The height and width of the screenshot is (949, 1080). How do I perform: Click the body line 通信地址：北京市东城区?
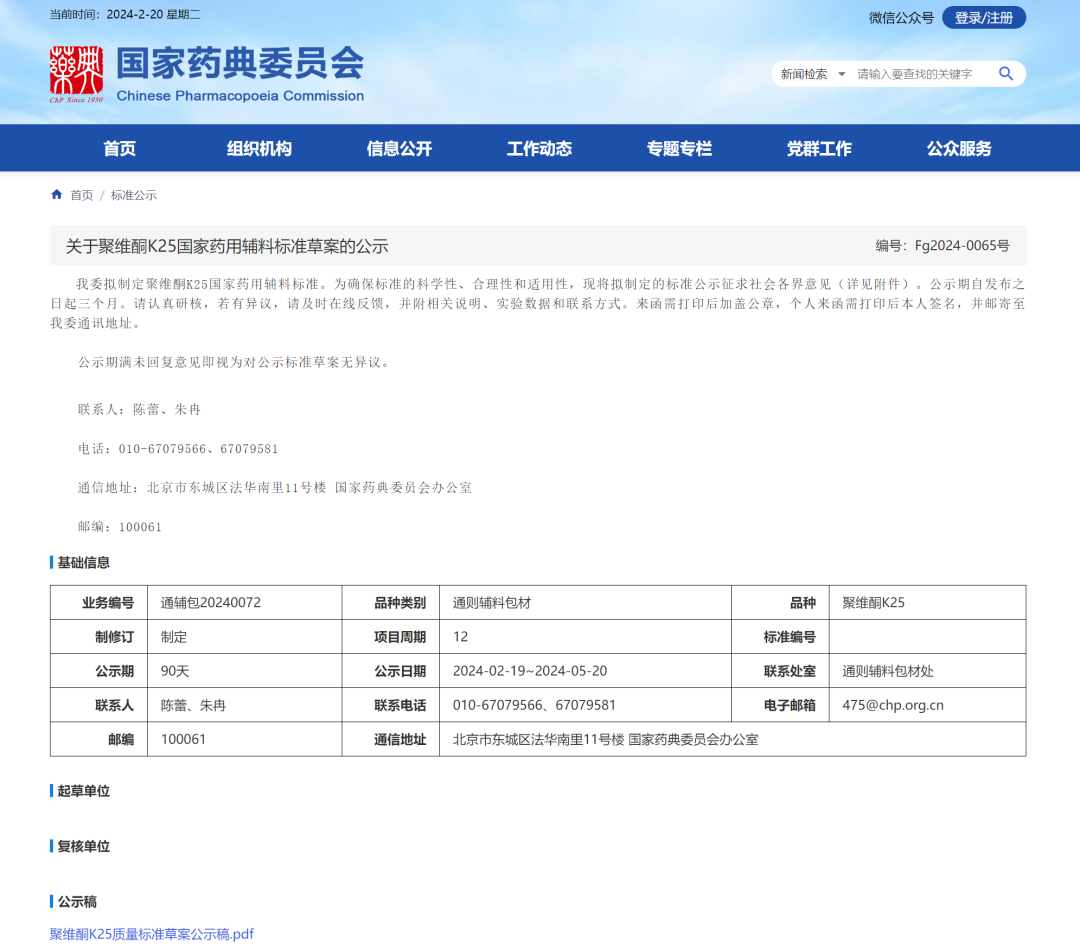[275, 488]
